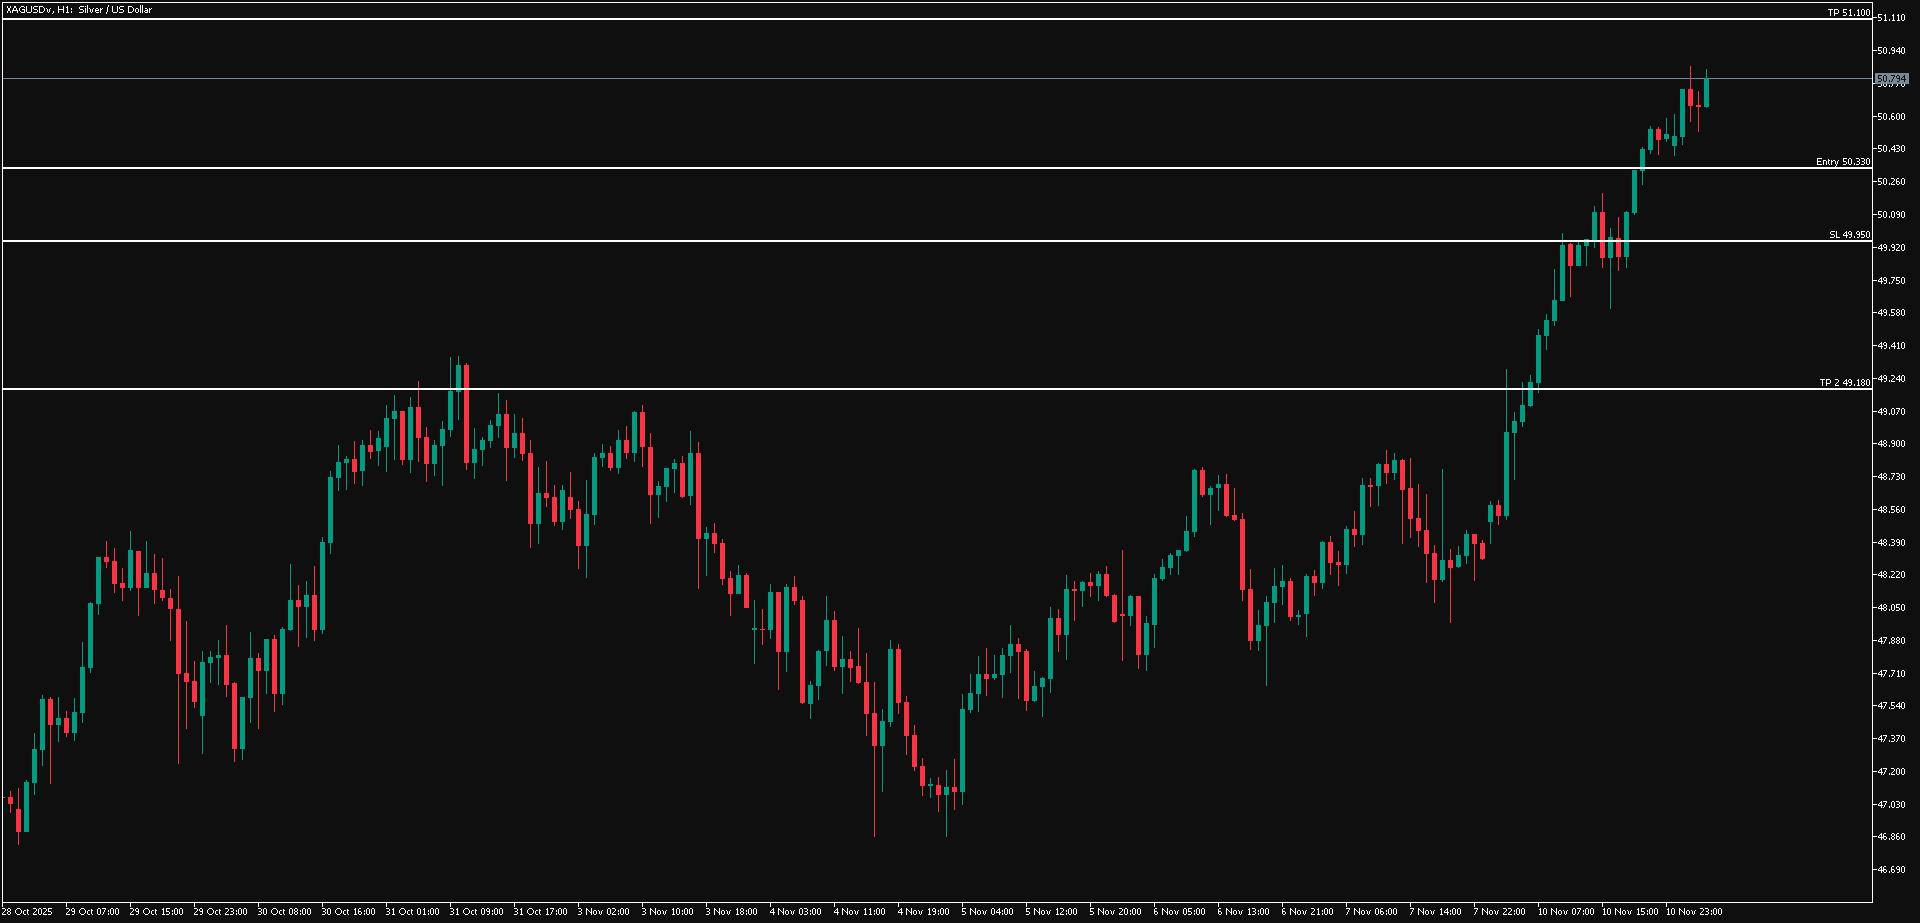Select the 49.240 price axis value
1920x923 pixels.
1891,379
